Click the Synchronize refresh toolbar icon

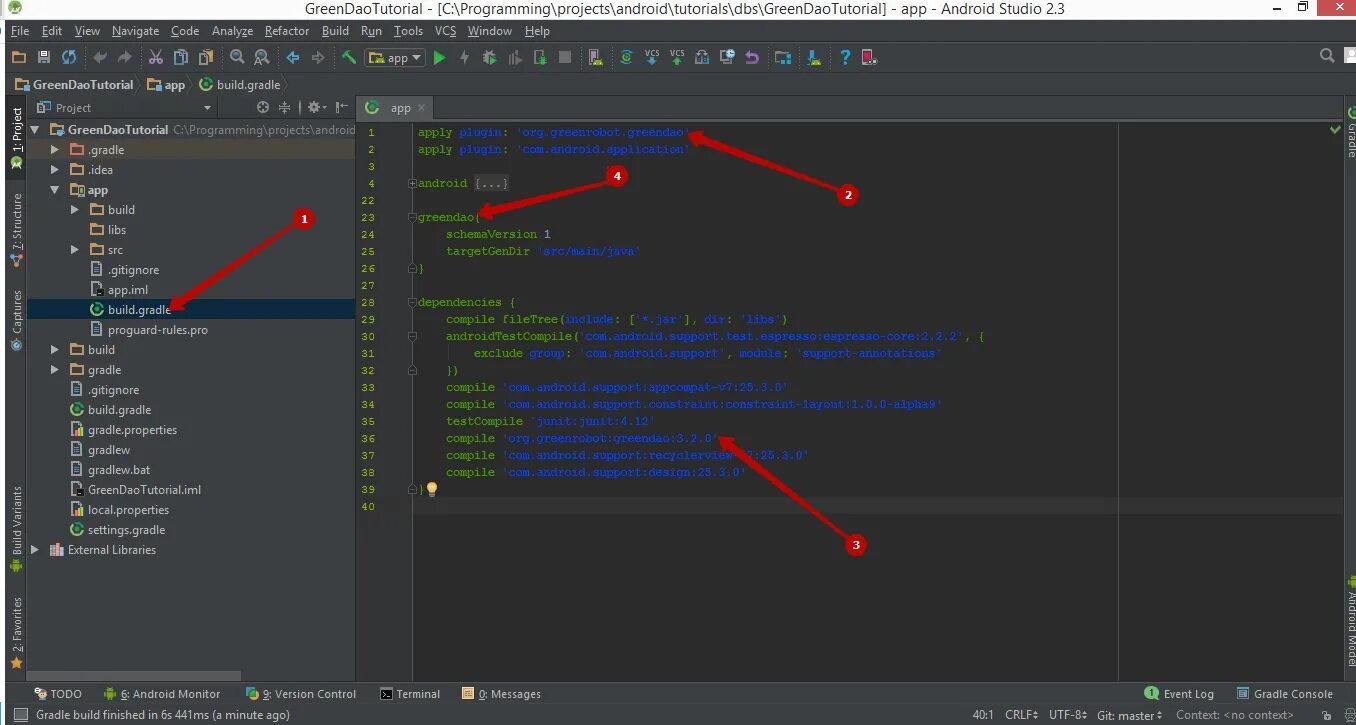pos(69,58)
